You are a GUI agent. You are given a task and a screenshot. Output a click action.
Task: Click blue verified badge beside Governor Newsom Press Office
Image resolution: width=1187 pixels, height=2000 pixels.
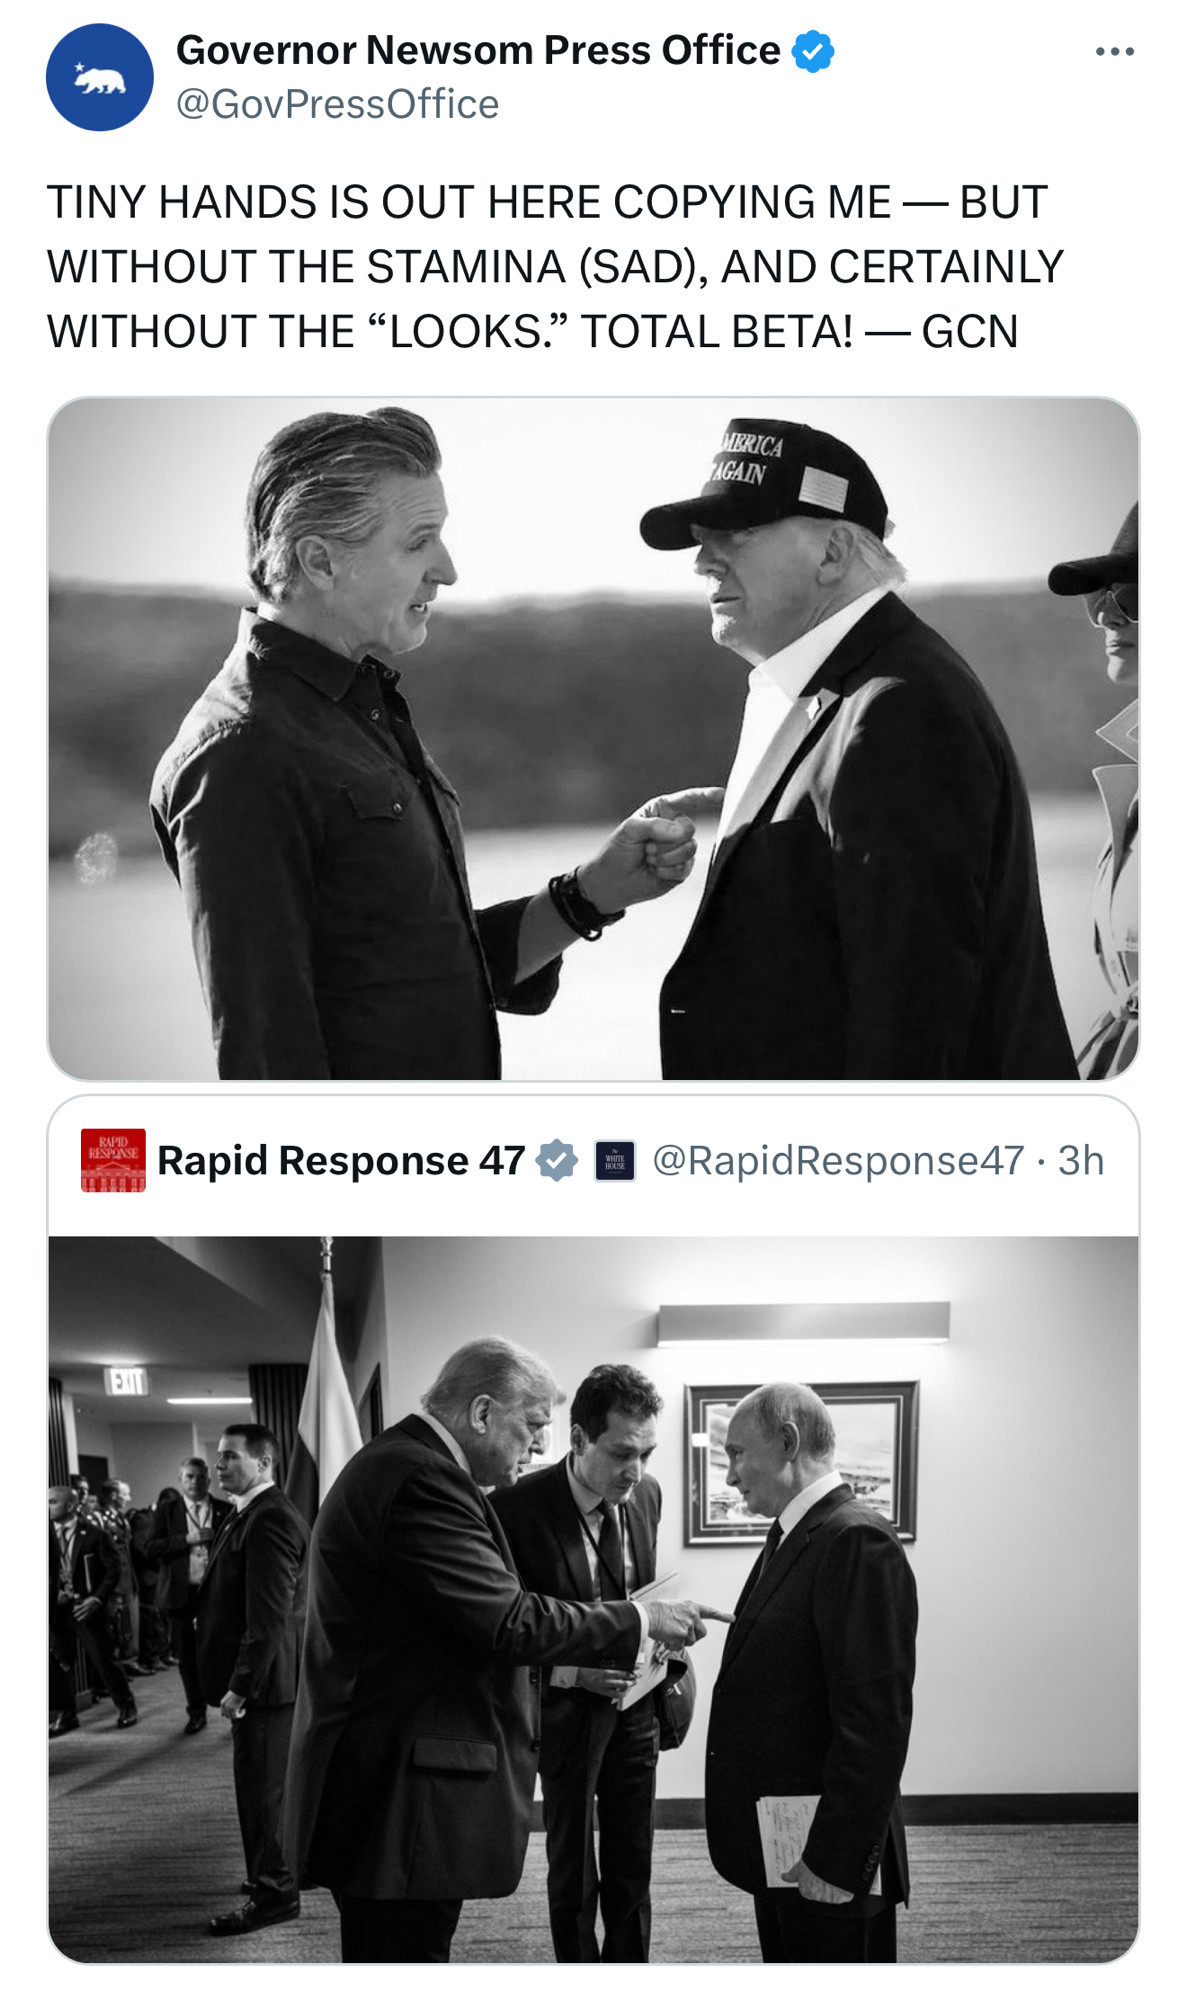coord(813,51)
